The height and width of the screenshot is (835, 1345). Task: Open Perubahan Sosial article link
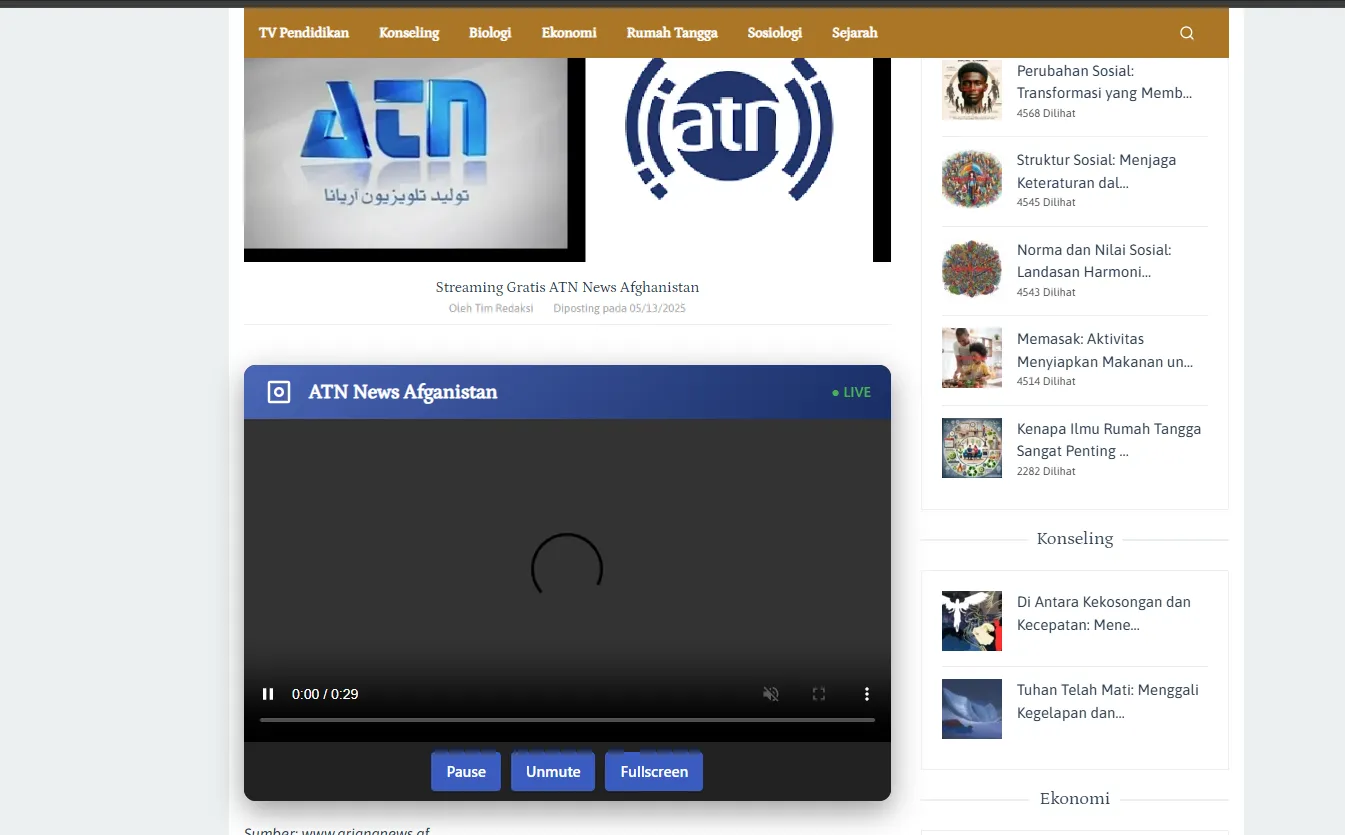point(1104,82)
